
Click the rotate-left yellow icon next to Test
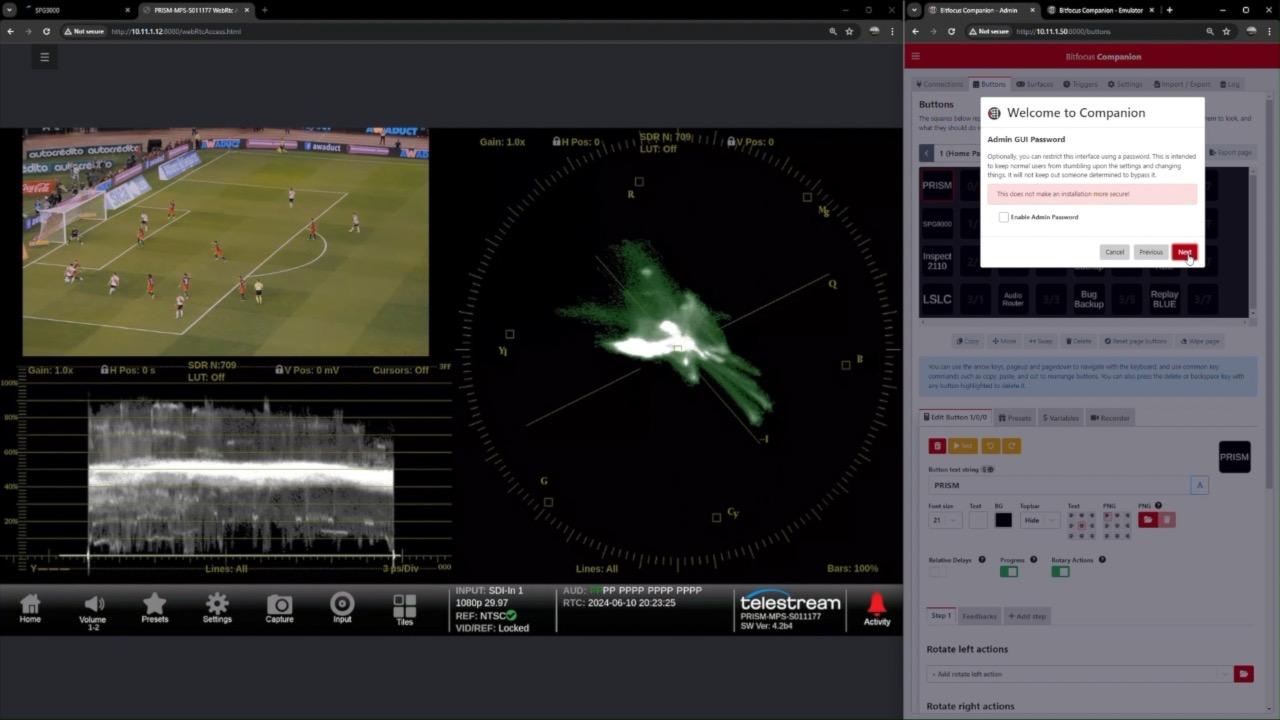(x=990, y=445)
